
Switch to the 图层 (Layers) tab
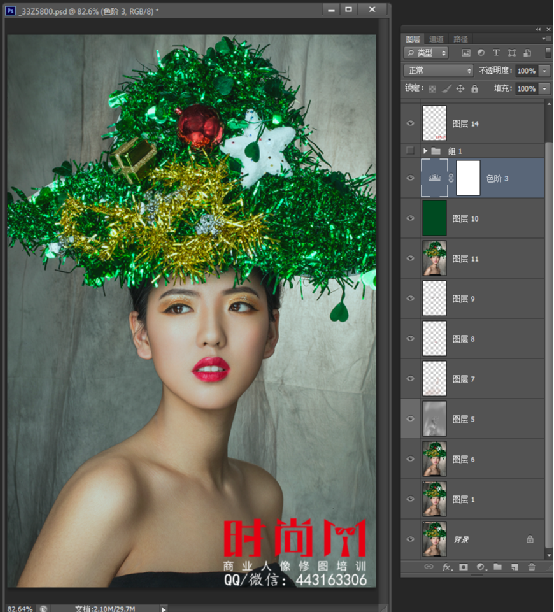tap(412, 39)
